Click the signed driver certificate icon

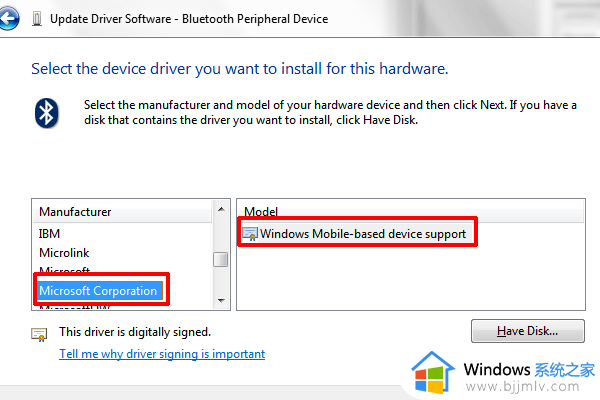coord(39,335)
